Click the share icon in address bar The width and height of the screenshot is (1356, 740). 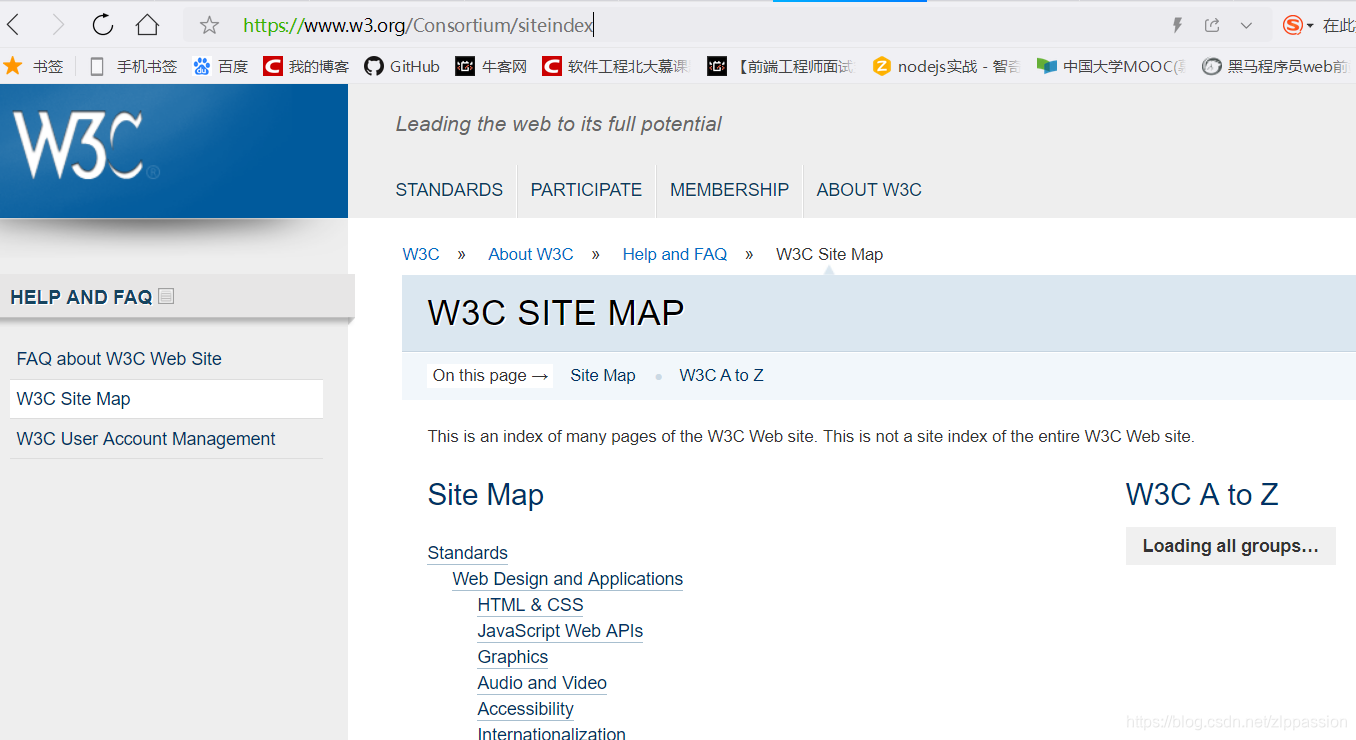1212,25
